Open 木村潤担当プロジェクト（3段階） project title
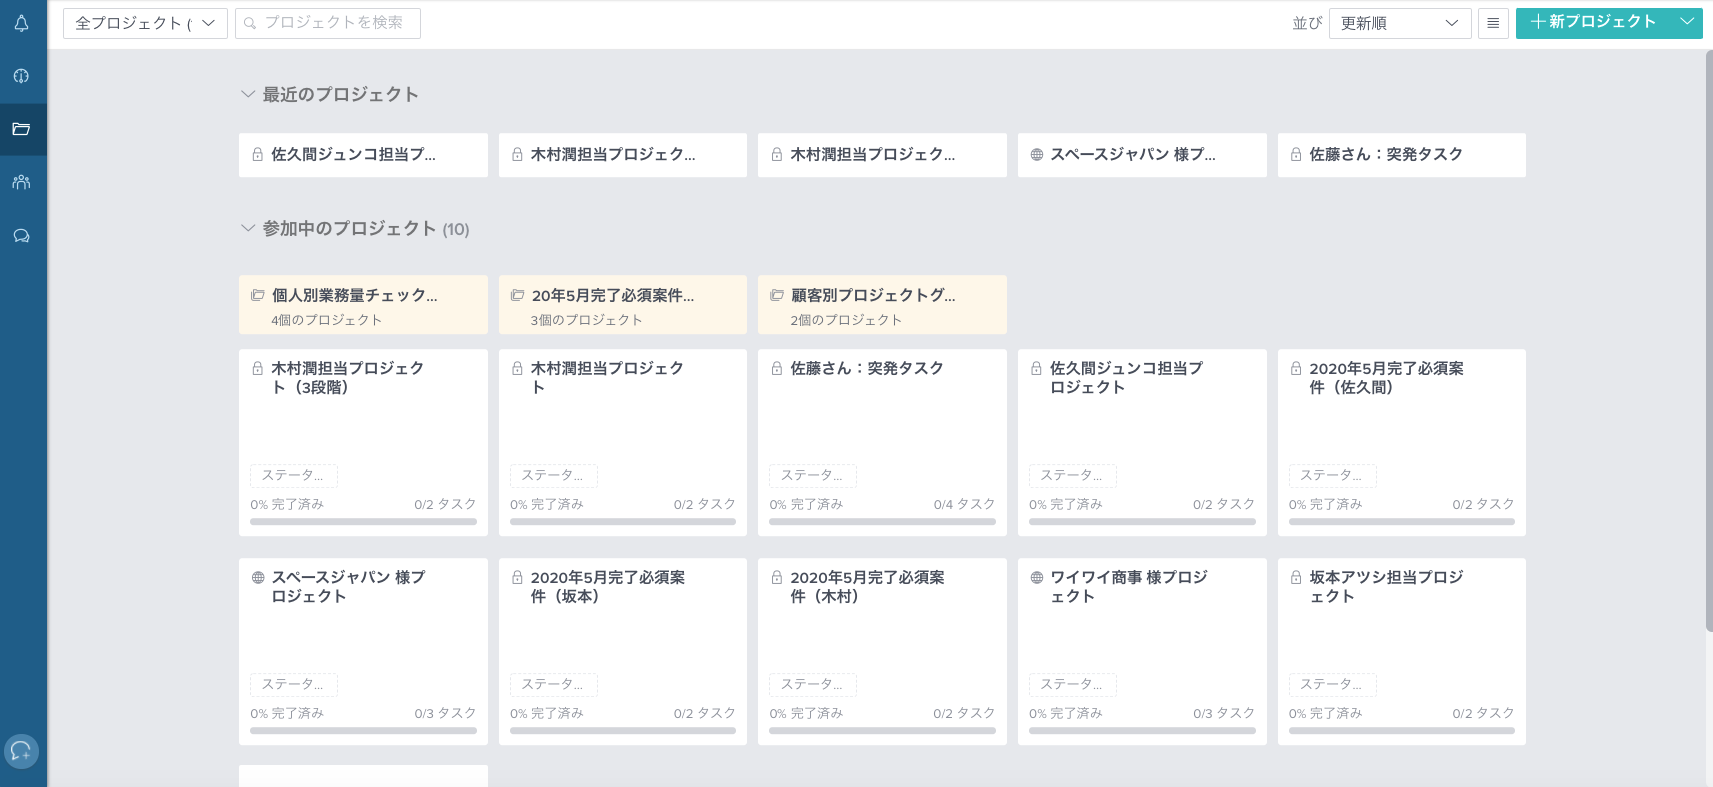The height and width of the screenshot is (787, 1713). 348,378
